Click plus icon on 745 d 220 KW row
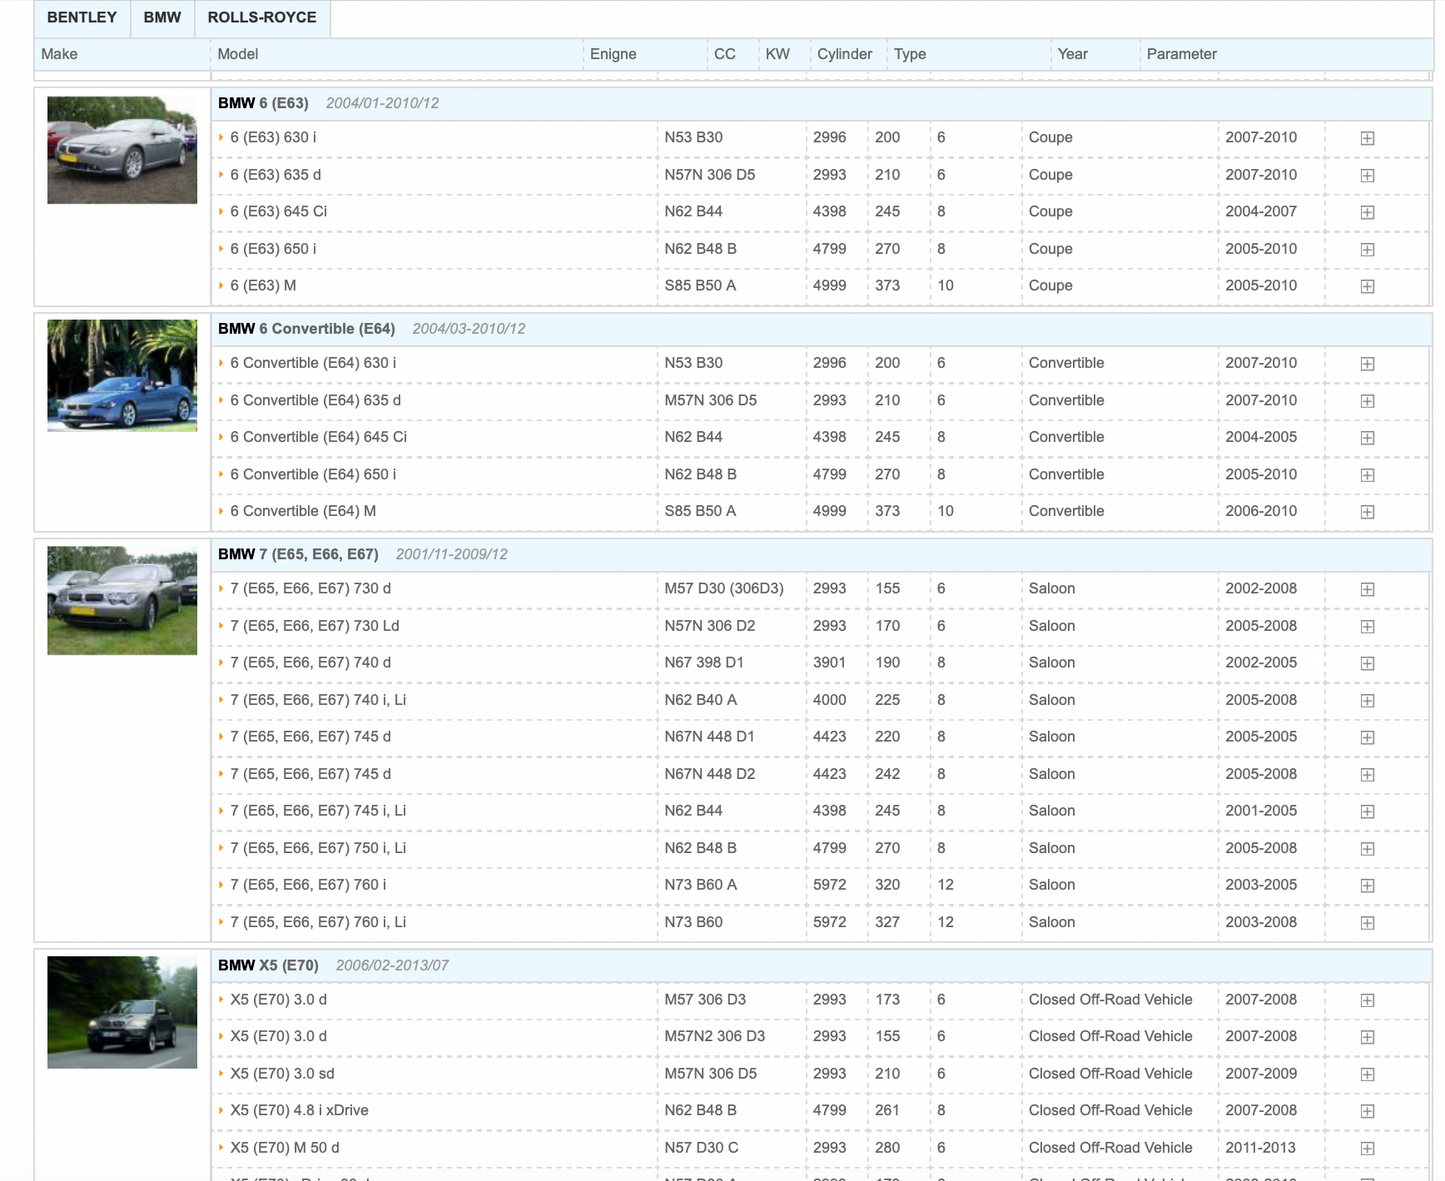Screen dimensions: 1445x1181 [1367, 737]
